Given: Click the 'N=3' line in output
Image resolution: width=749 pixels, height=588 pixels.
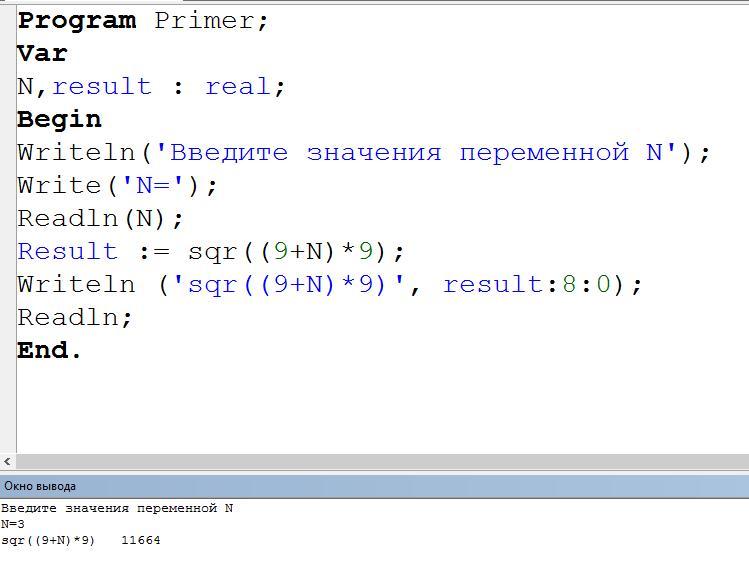Looking at the screenshot, I should click(13, 524).
